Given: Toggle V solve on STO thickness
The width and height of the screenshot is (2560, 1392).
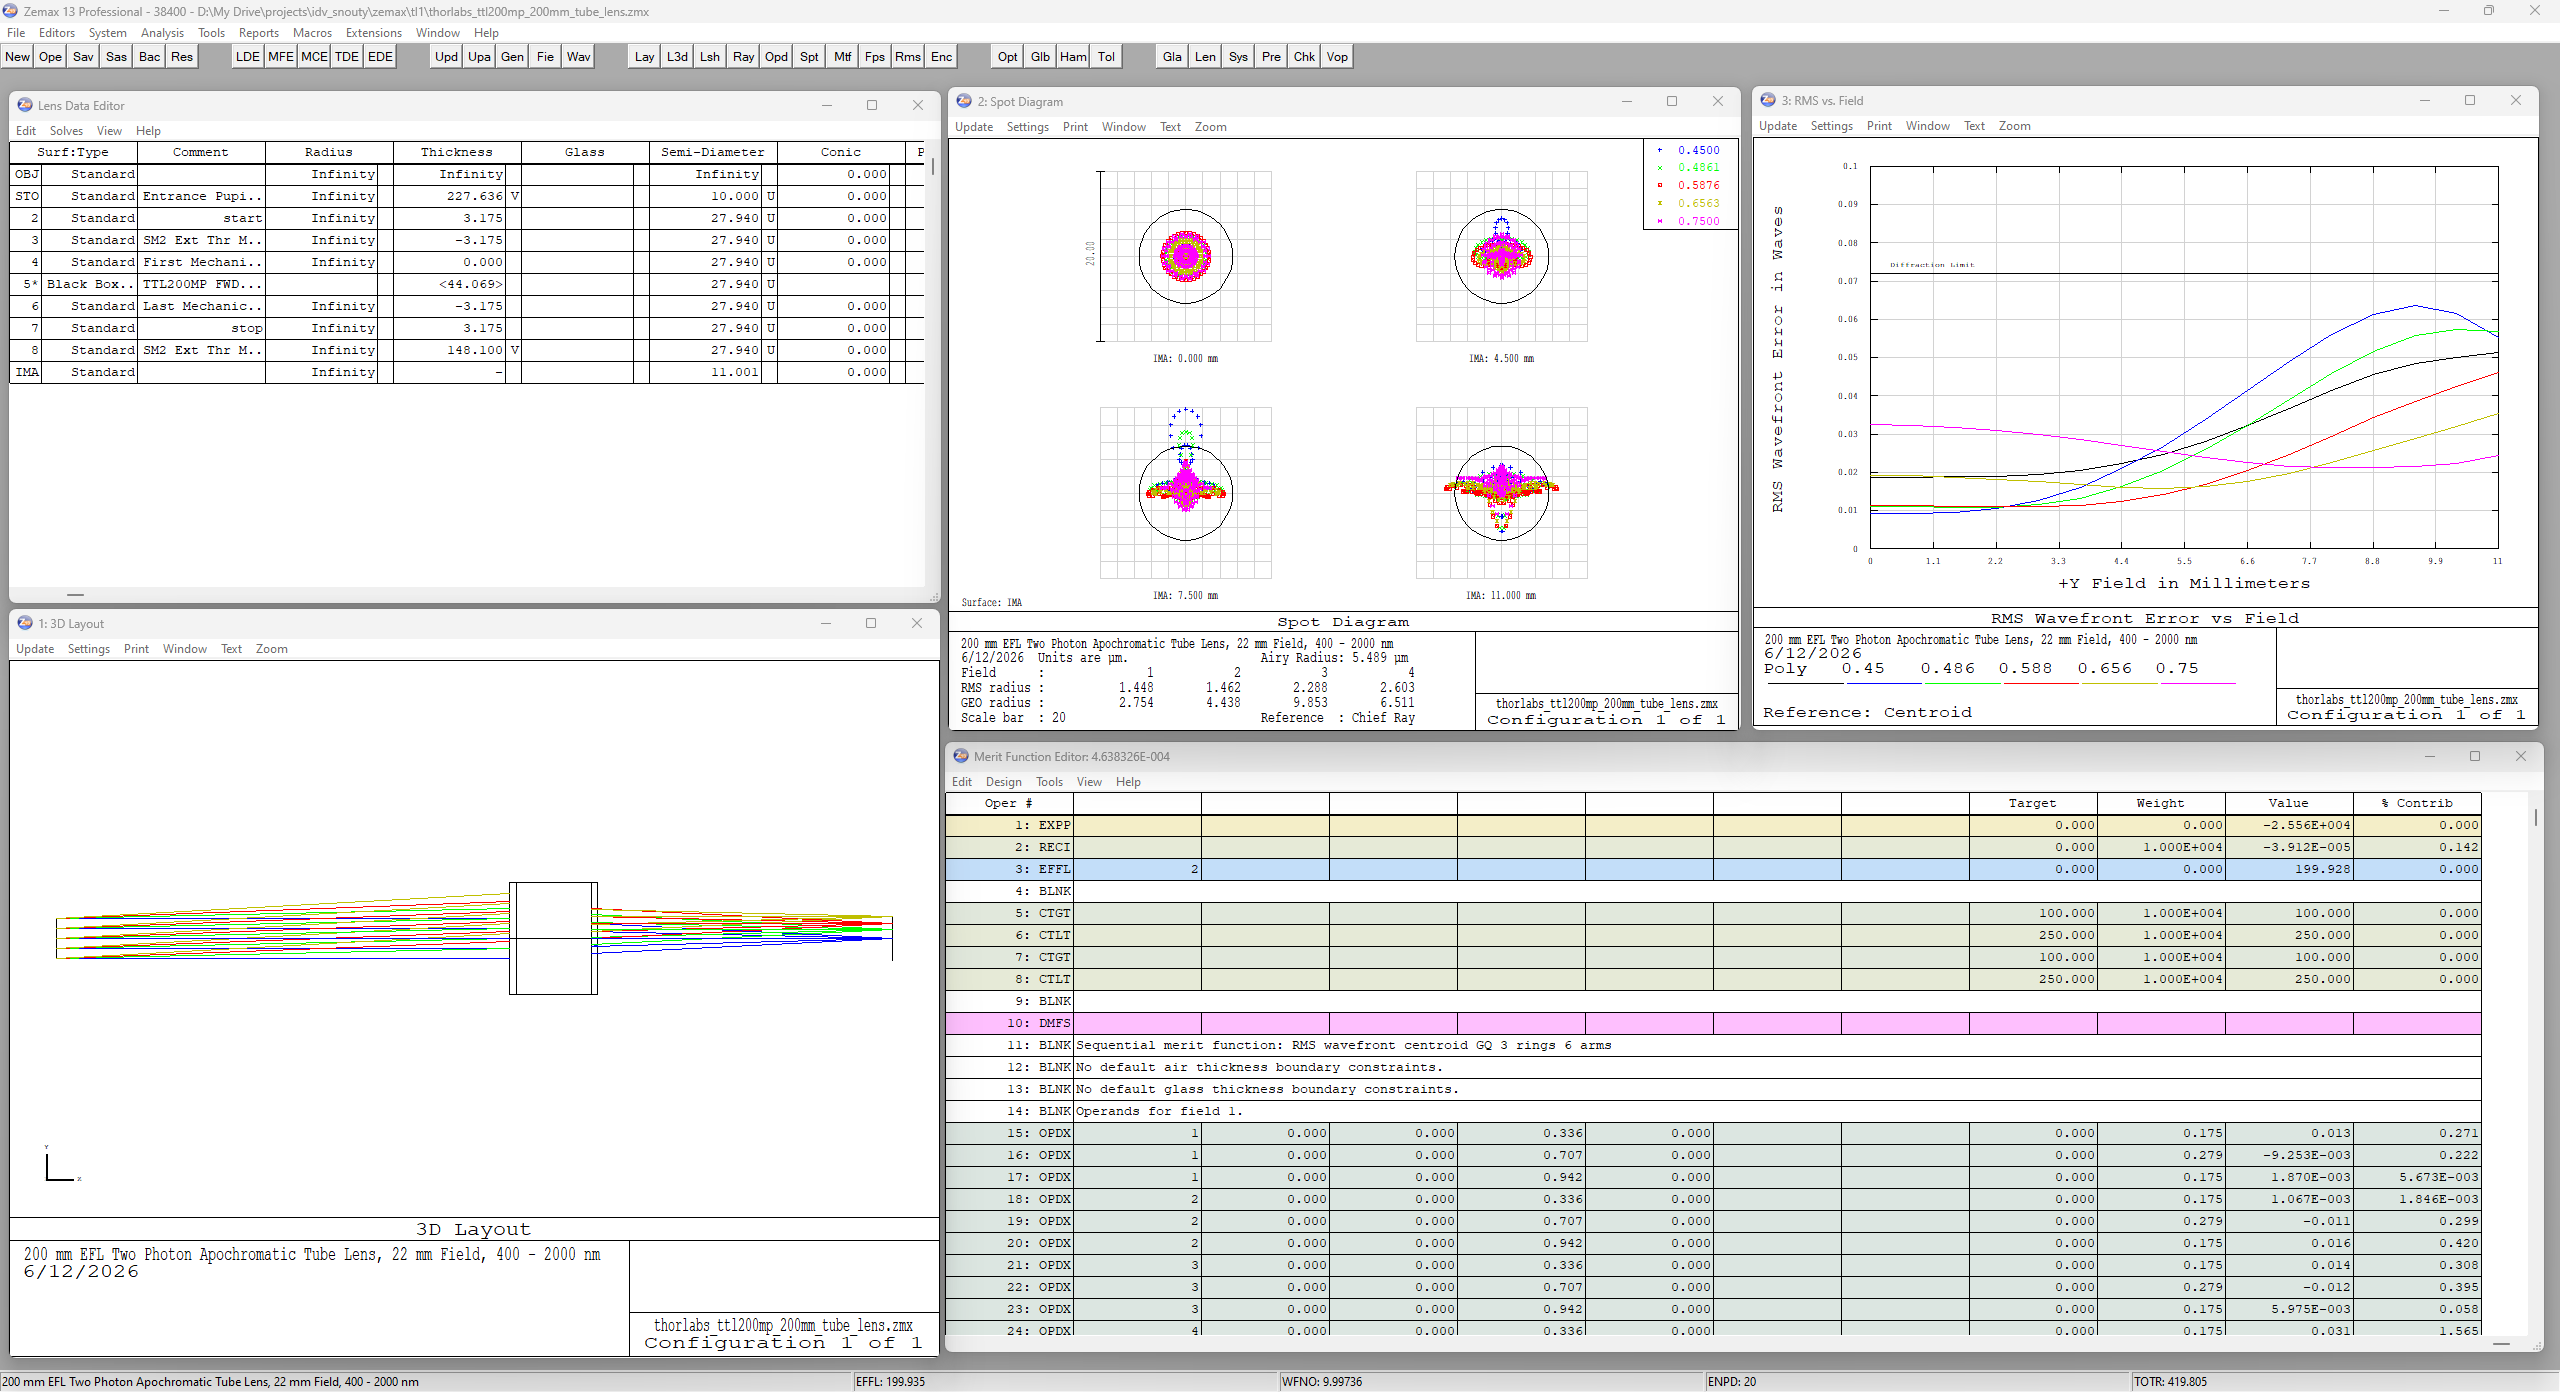Looking at the screenshot, I should pos(514,196).
